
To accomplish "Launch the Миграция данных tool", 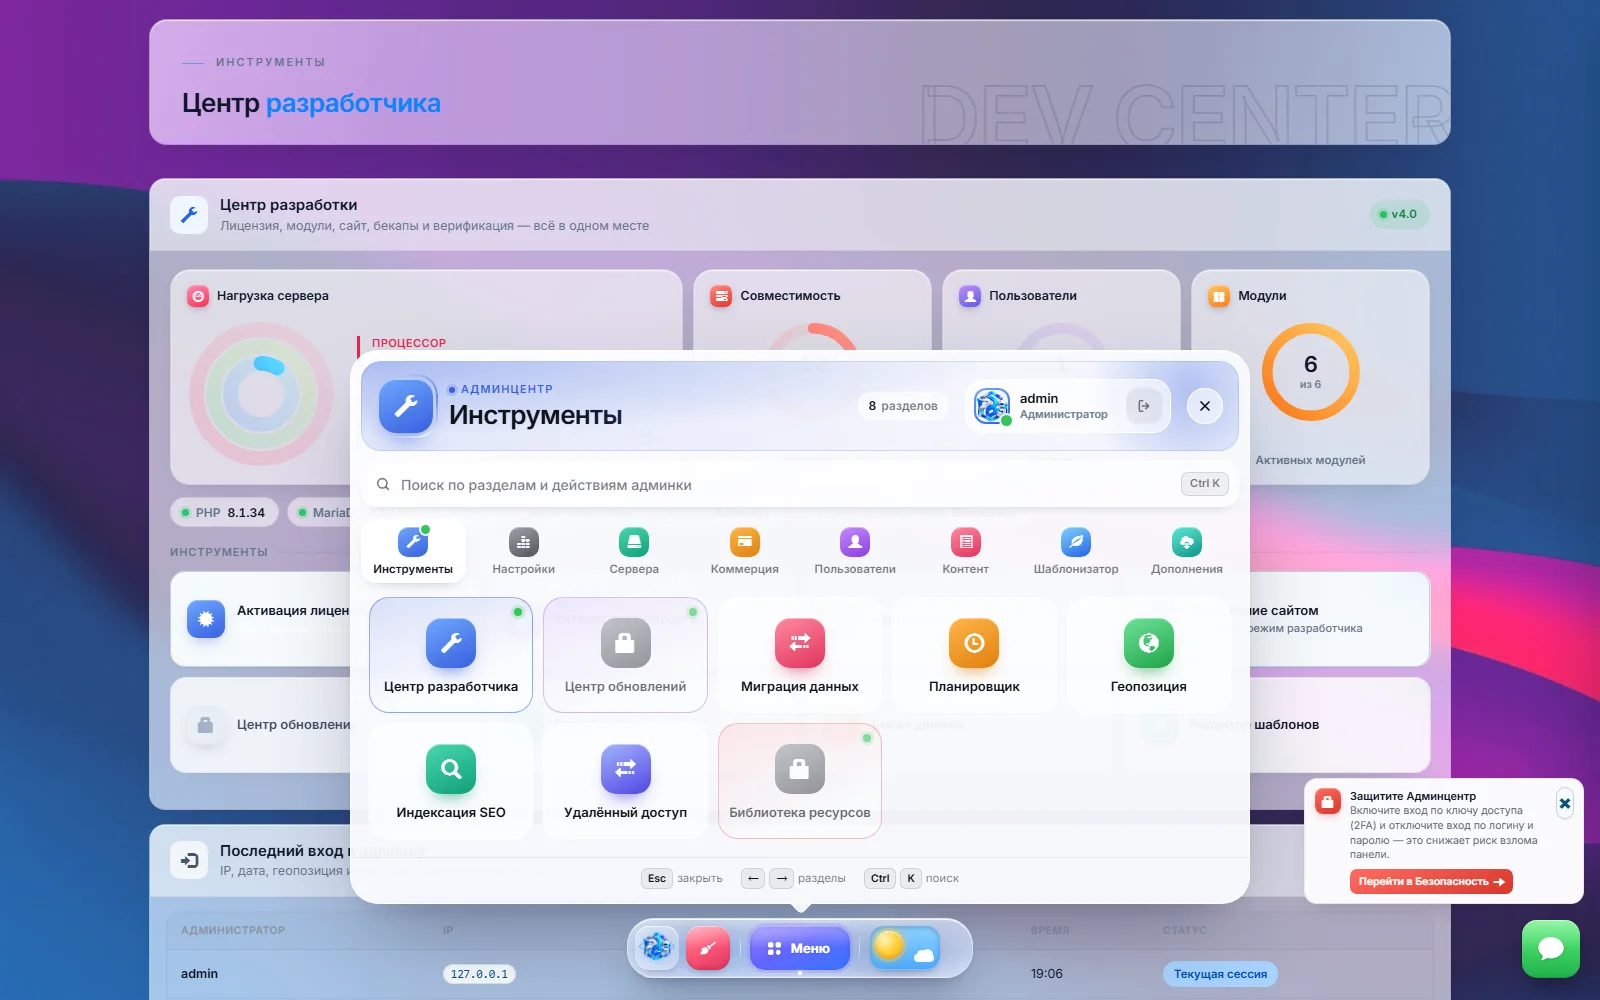I will pos(800,655).
